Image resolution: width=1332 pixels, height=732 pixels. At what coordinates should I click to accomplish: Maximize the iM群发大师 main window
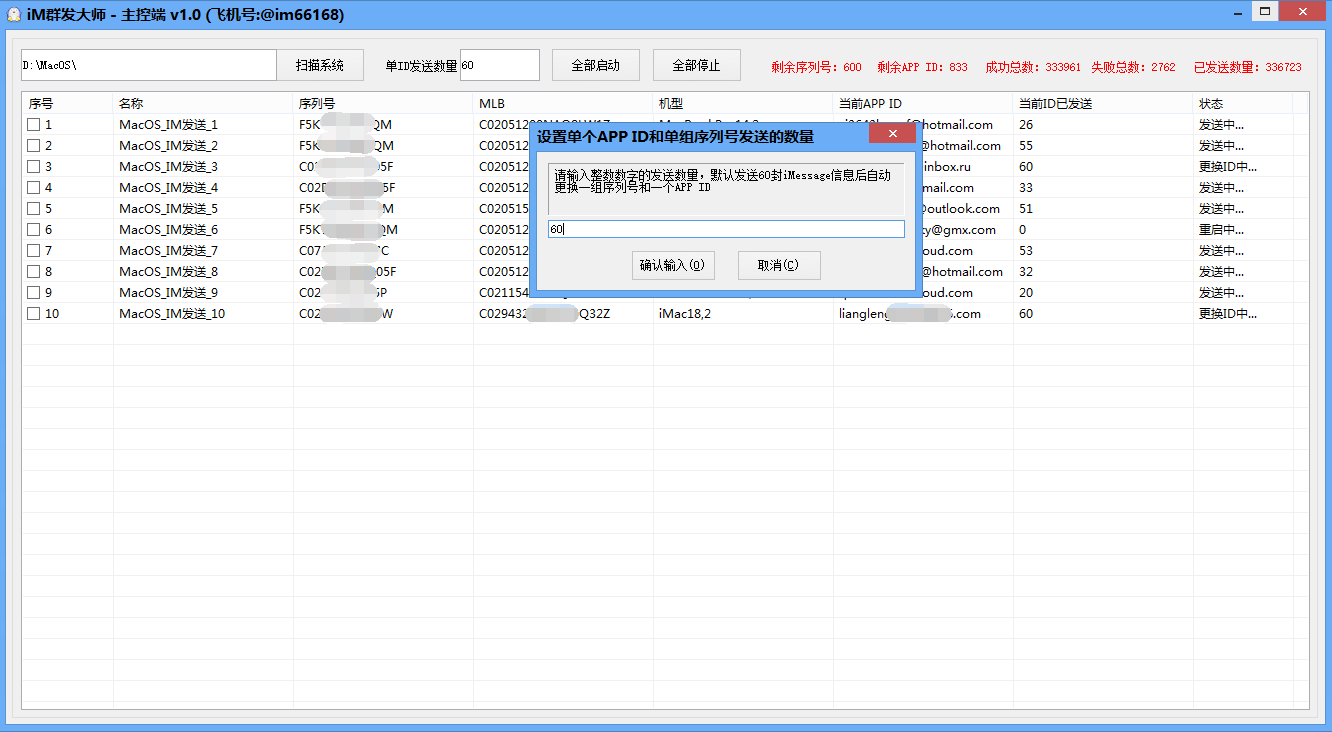pyautogui.click(x=1265, y=11)
